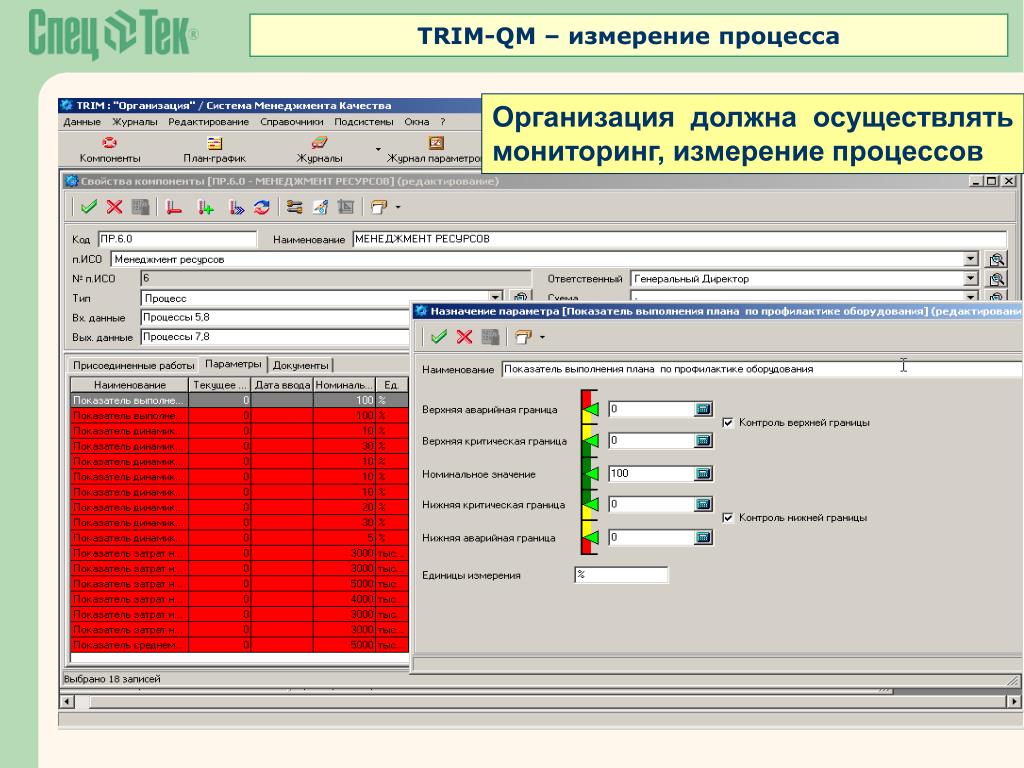Open the Журналы menu
This screenshot has width=1024, height=768.
135,122
